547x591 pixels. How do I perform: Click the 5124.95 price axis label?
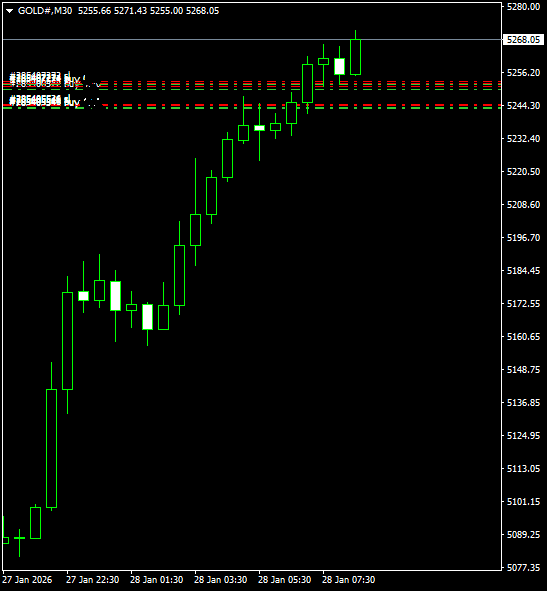pos(523,435)
